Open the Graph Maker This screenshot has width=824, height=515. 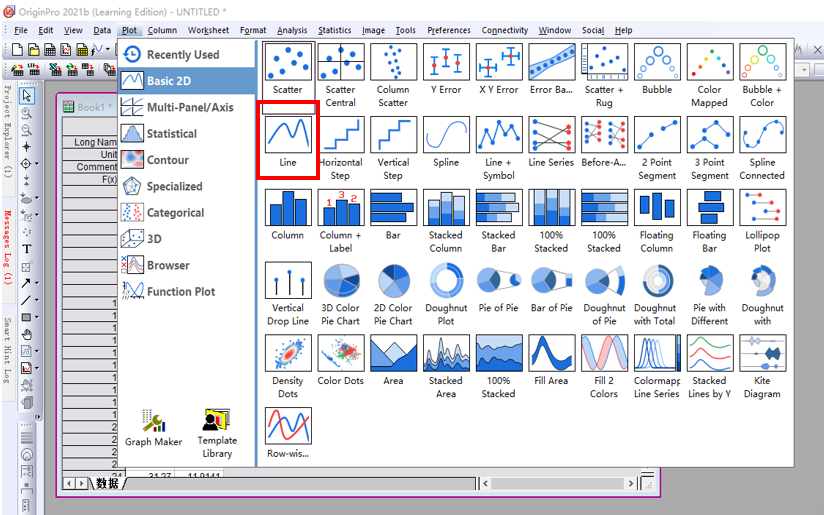[x=154, y=428]
